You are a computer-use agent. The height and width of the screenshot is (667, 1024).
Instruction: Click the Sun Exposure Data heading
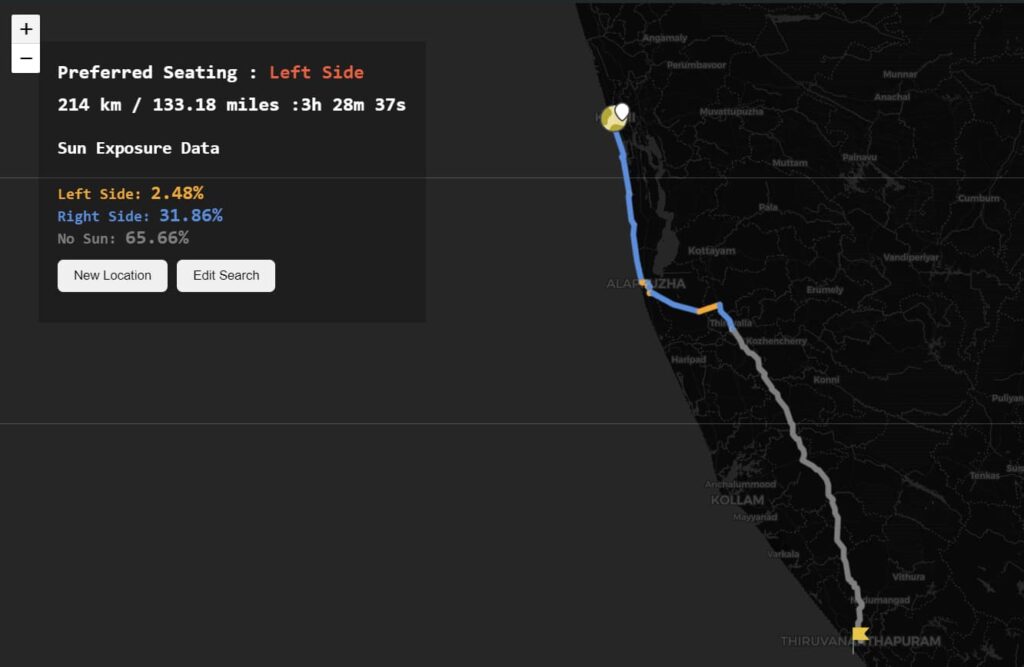138,148
